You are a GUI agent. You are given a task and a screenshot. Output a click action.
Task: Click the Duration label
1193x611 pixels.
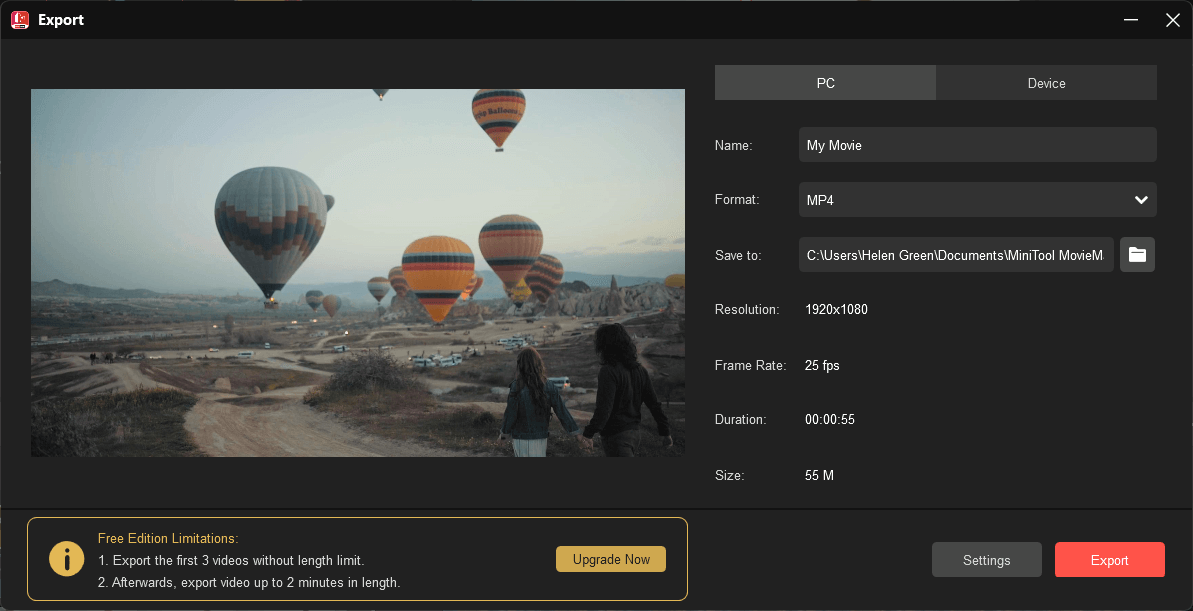[740, 419]
